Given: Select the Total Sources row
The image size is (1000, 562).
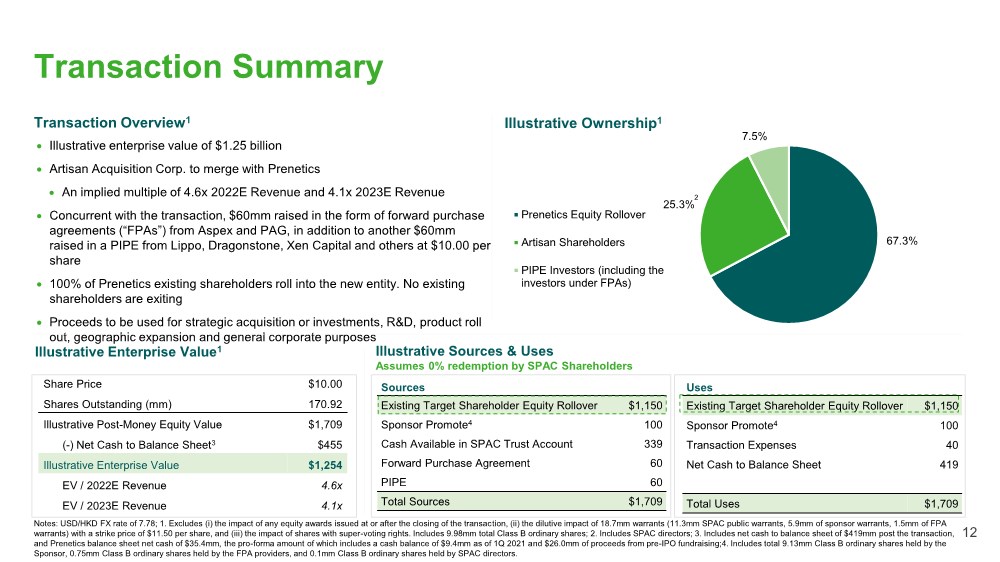Looking at the screenshot, I should (x=521, y=501).
